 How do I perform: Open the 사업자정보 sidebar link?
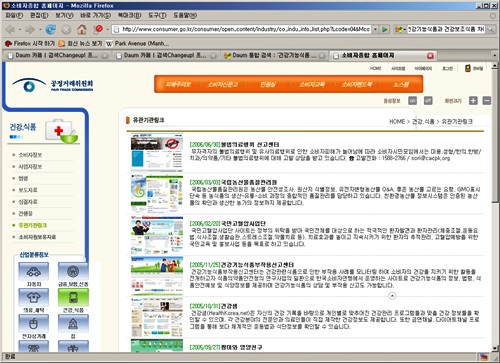point(30,167)
